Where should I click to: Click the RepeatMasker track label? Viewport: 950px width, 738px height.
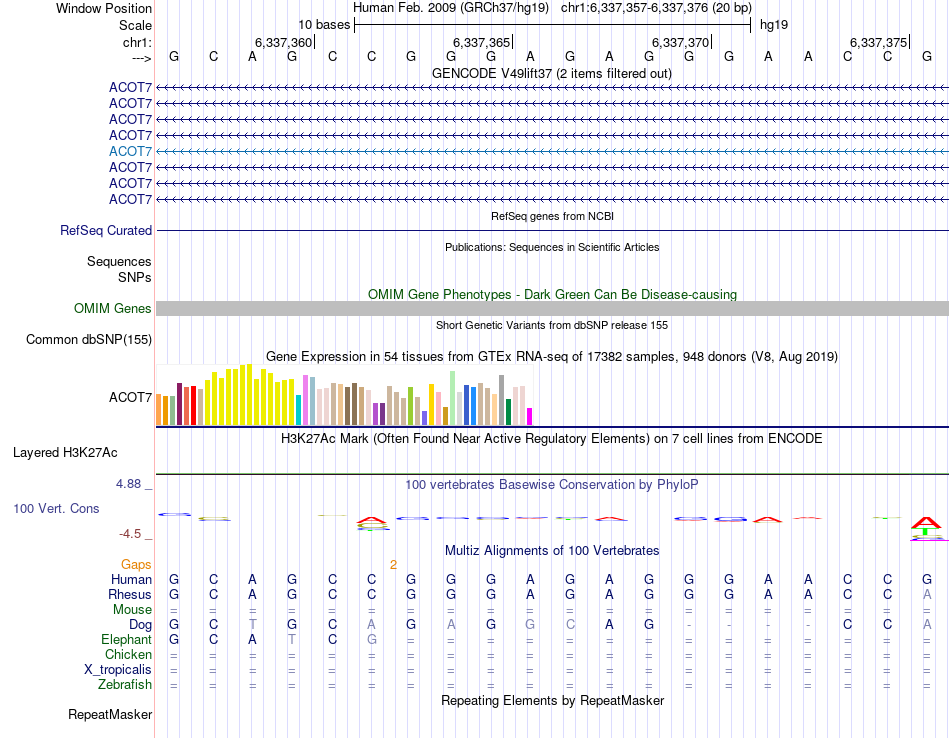pos(110,714)
